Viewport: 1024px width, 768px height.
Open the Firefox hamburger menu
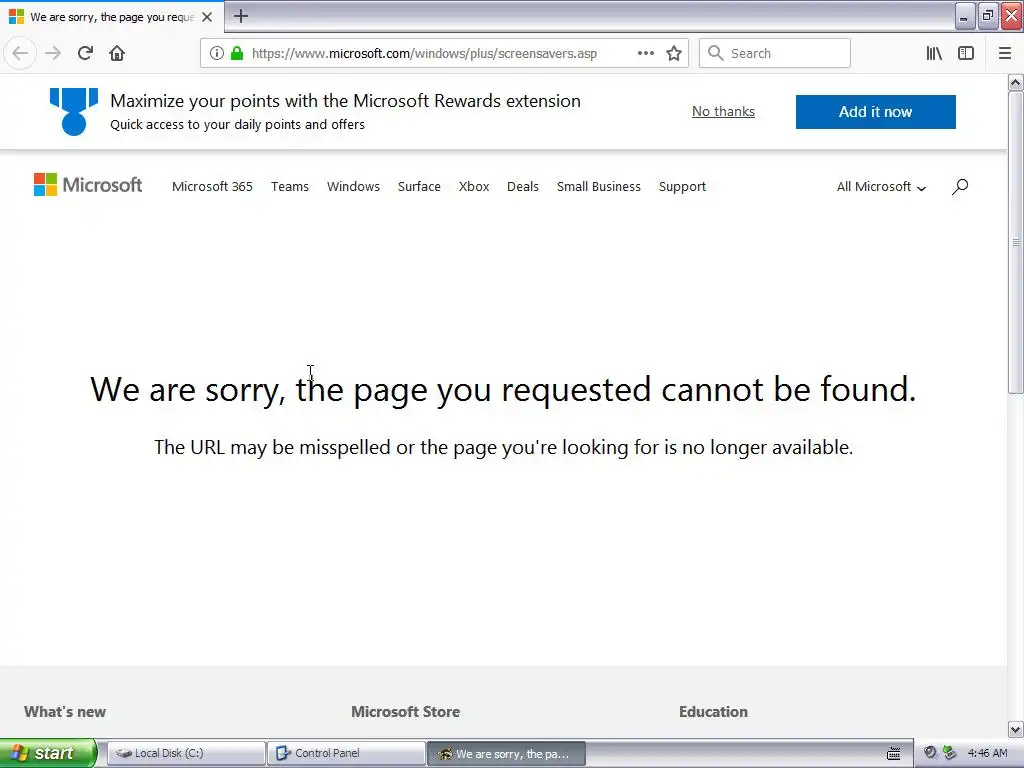click(1005, 53)
